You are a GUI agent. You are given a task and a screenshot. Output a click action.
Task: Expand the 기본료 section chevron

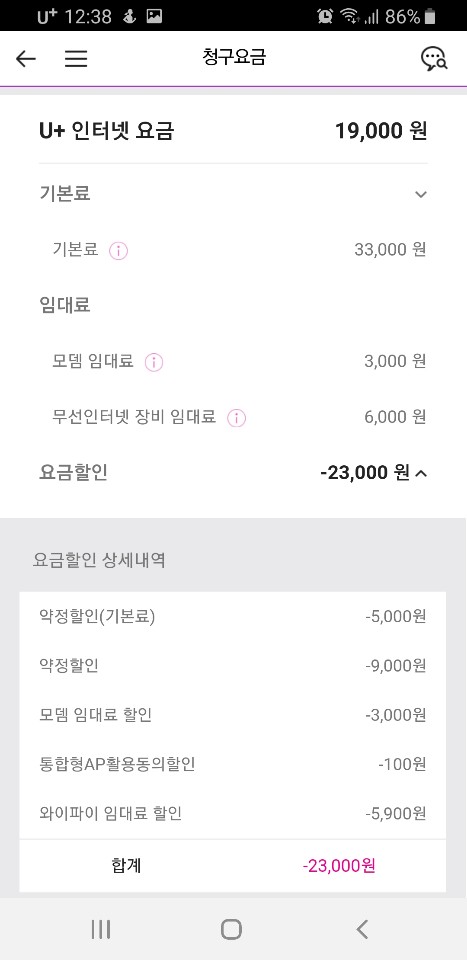click(420, 195)
